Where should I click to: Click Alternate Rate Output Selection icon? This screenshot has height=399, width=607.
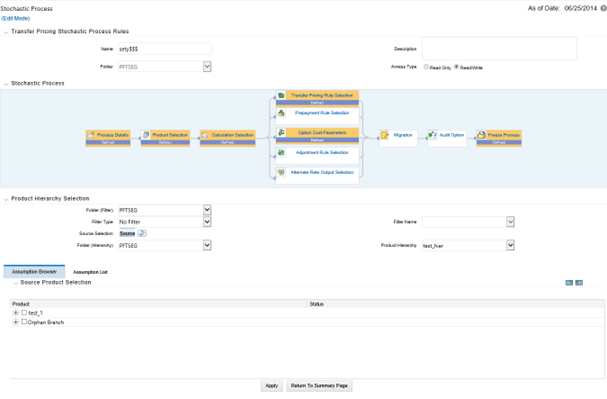tap(281, 172)
